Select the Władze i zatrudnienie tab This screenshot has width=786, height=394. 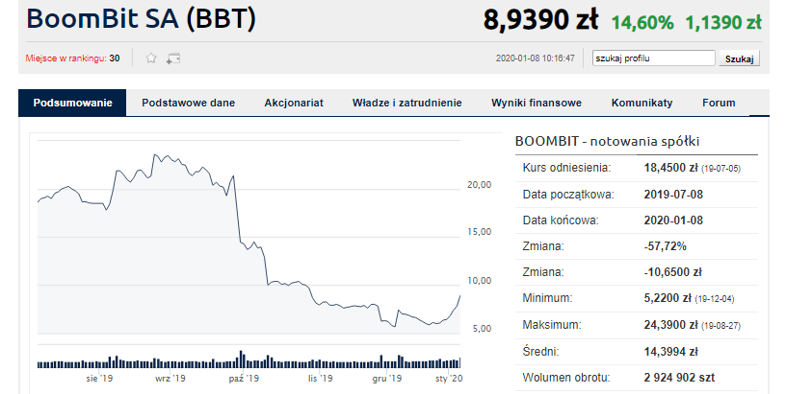pyautogui.click(x=407, y=103)
